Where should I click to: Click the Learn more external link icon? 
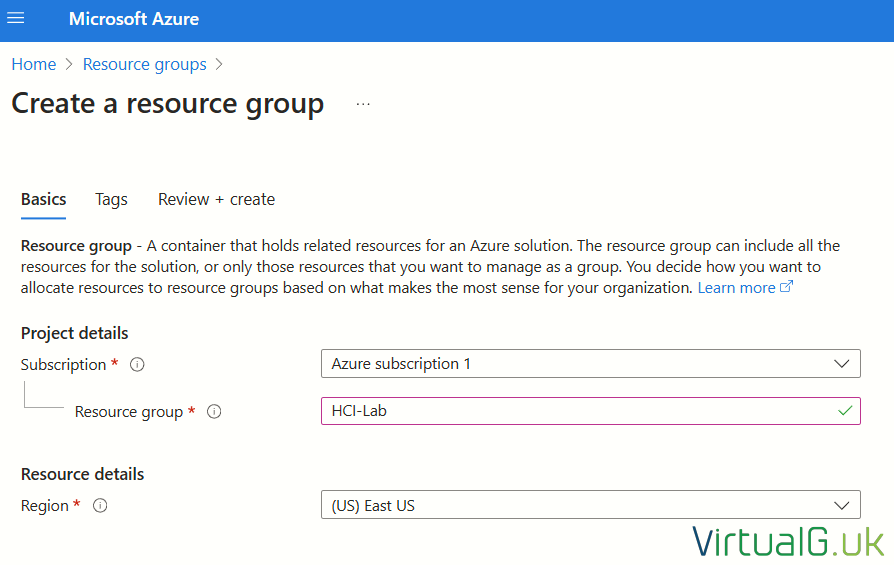(786, 286)
